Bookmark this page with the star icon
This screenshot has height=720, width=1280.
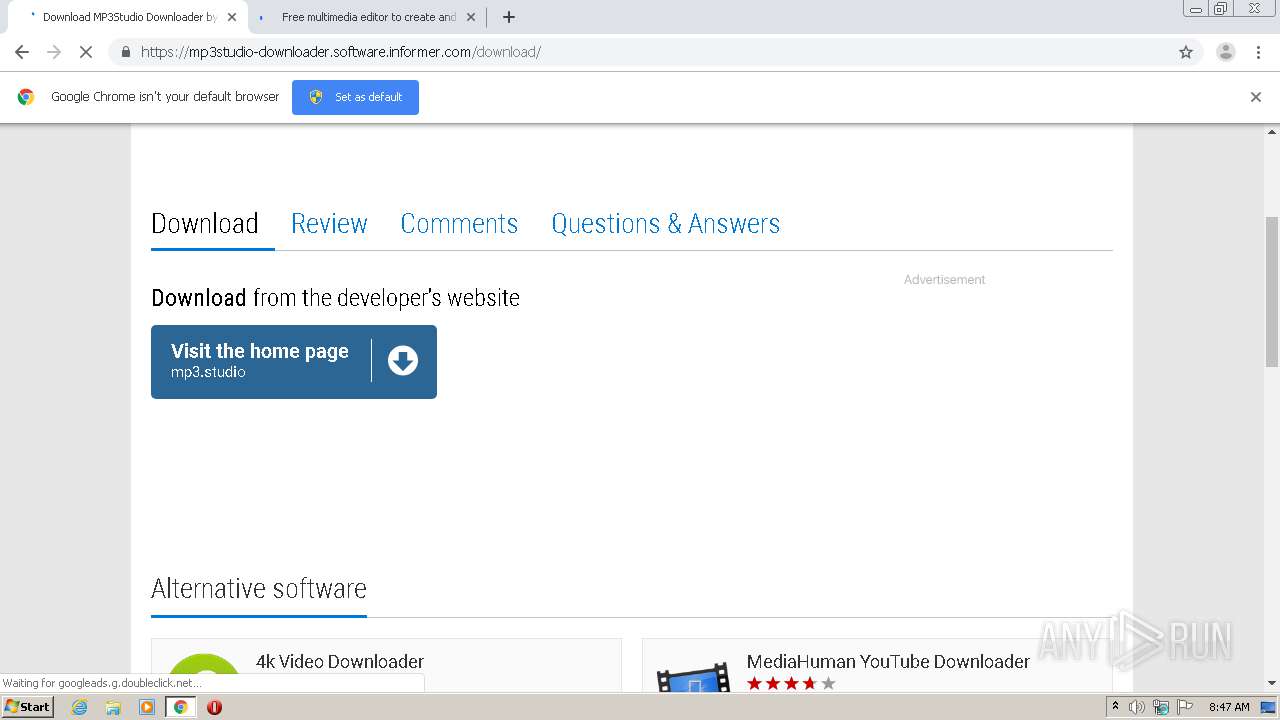click(1186, 52)
